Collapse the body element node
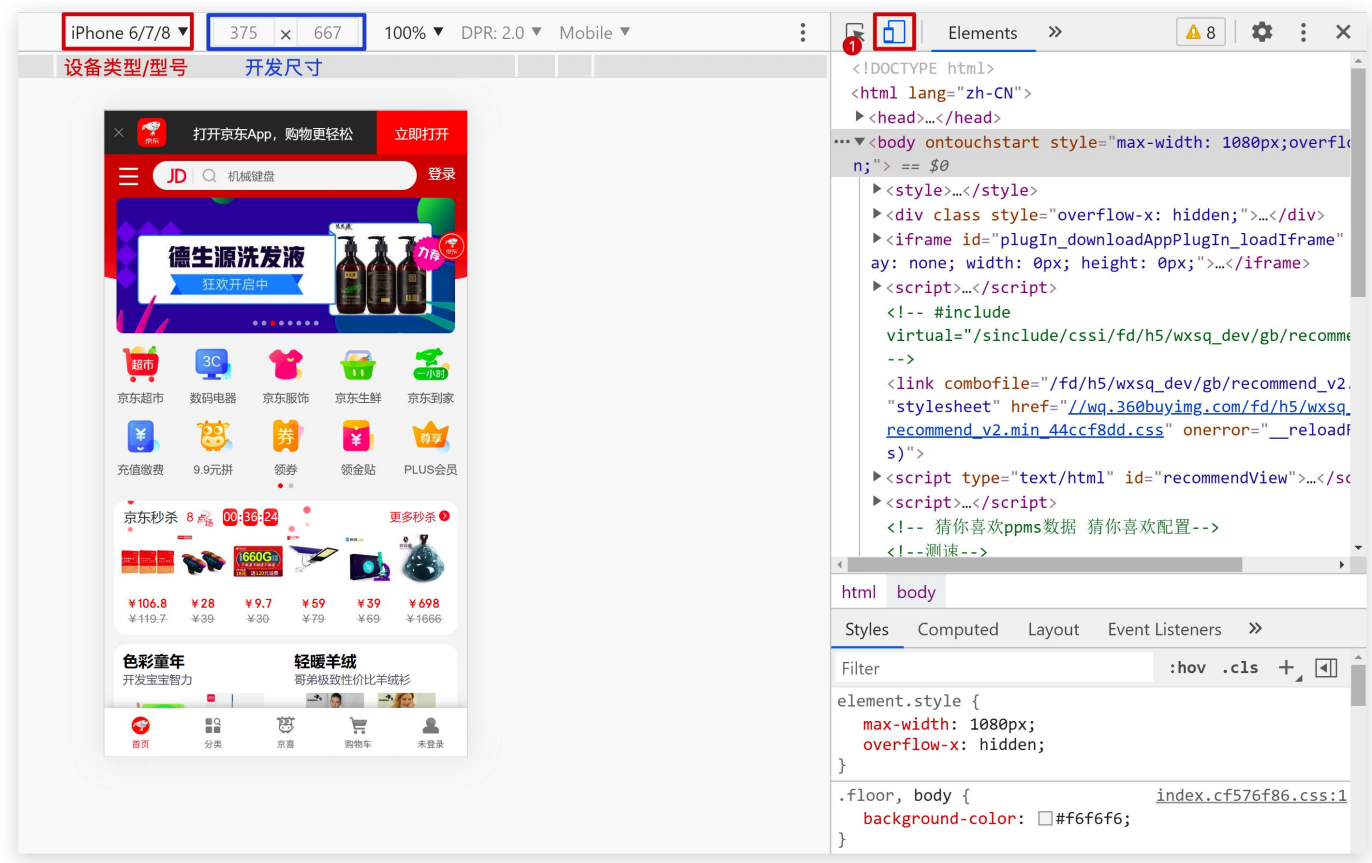1372x863 pixels. (x=859, y=142)
